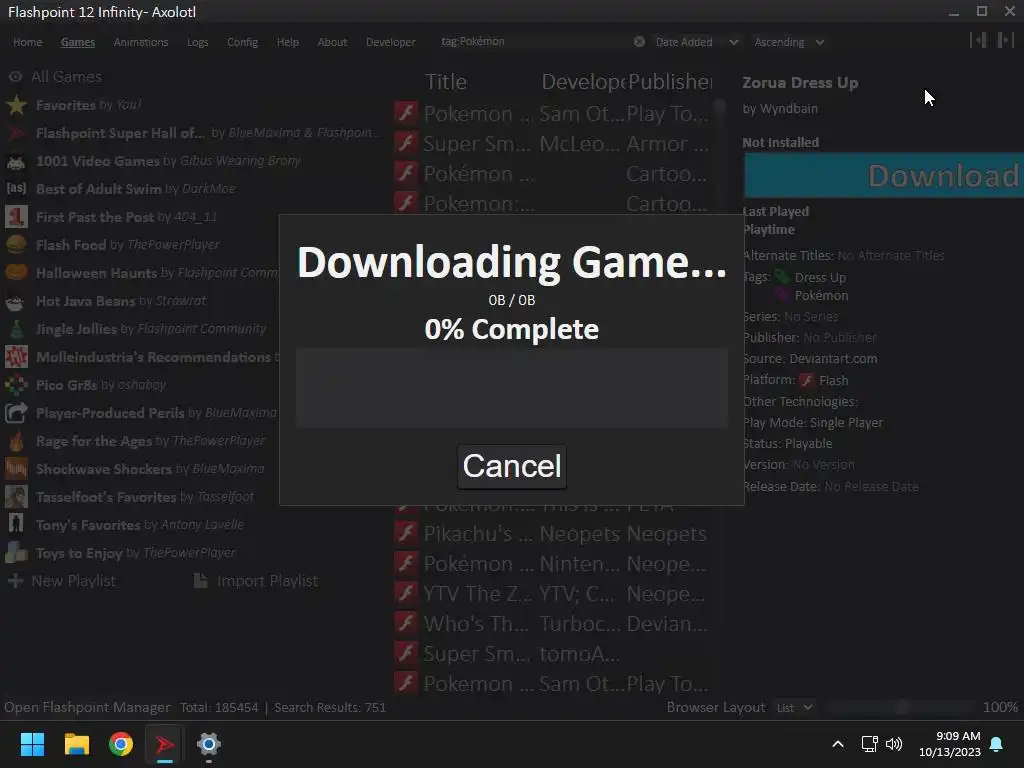Select the Pikachu's Neopets game row
The width and height of the screenshot is (1024, 768).
552,534
